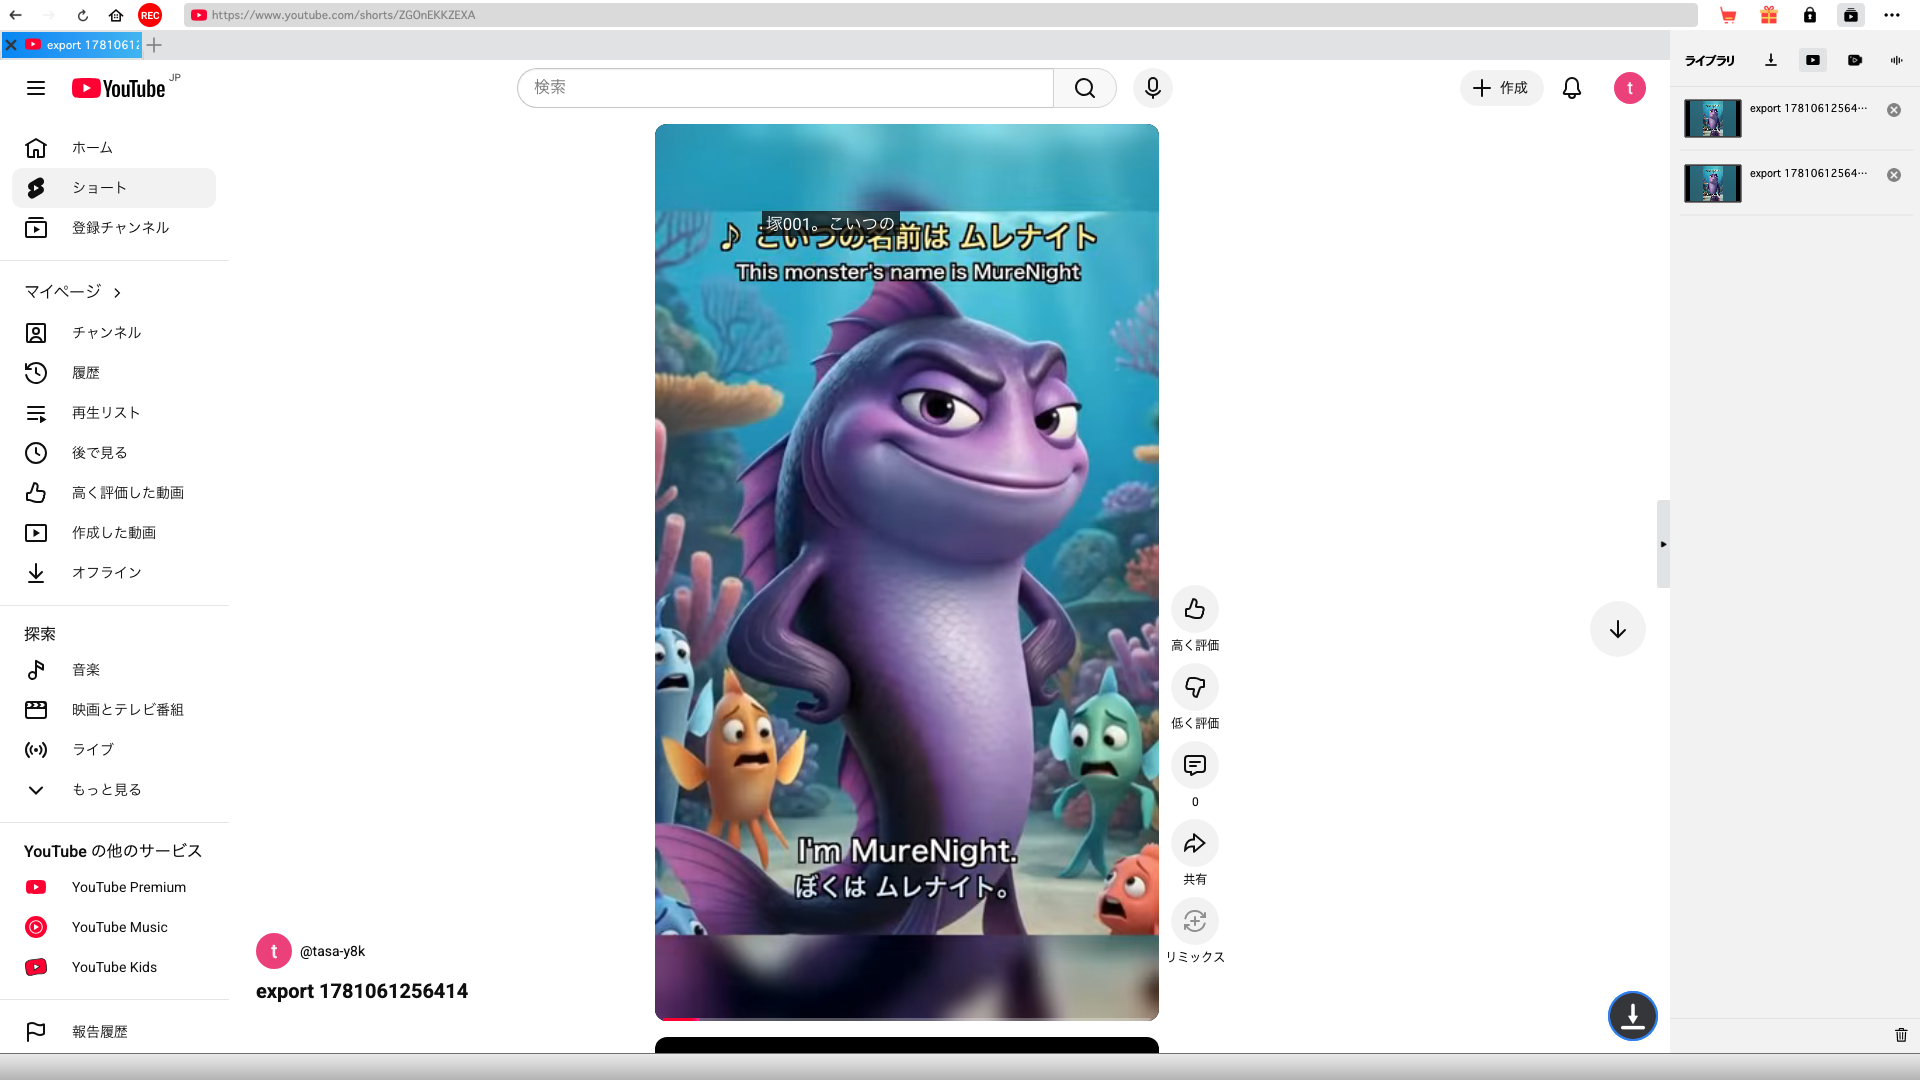
Task: Click the URL address bar
Action: [x=940, y=15]
